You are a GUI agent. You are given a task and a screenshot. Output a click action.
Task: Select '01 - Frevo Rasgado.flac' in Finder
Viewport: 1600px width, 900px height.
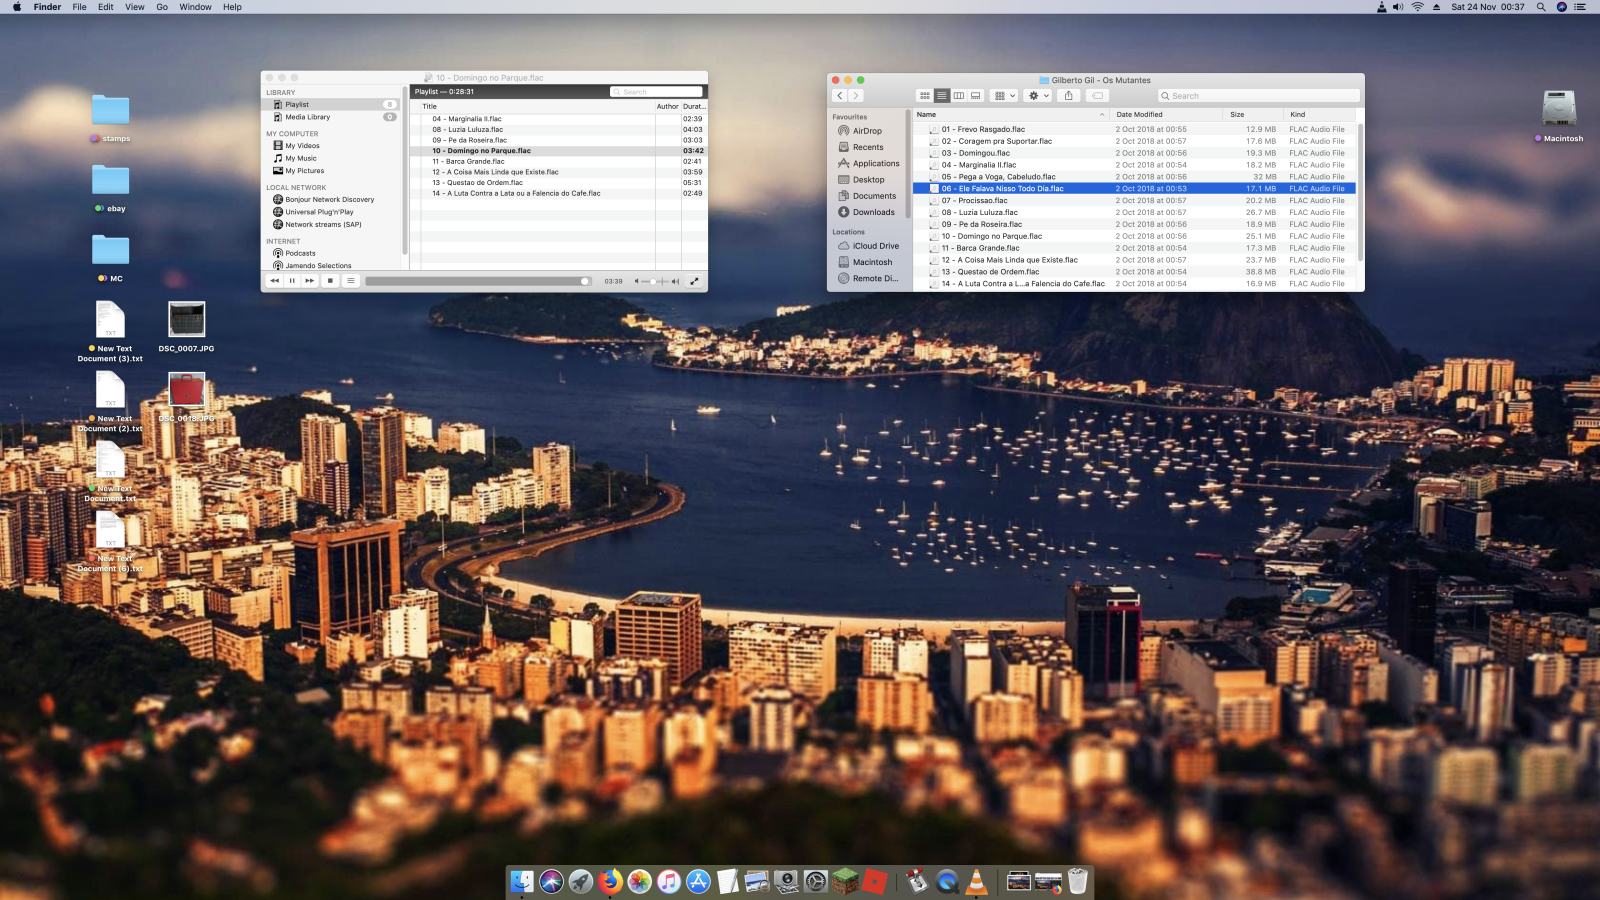(x=1134, y=129)
